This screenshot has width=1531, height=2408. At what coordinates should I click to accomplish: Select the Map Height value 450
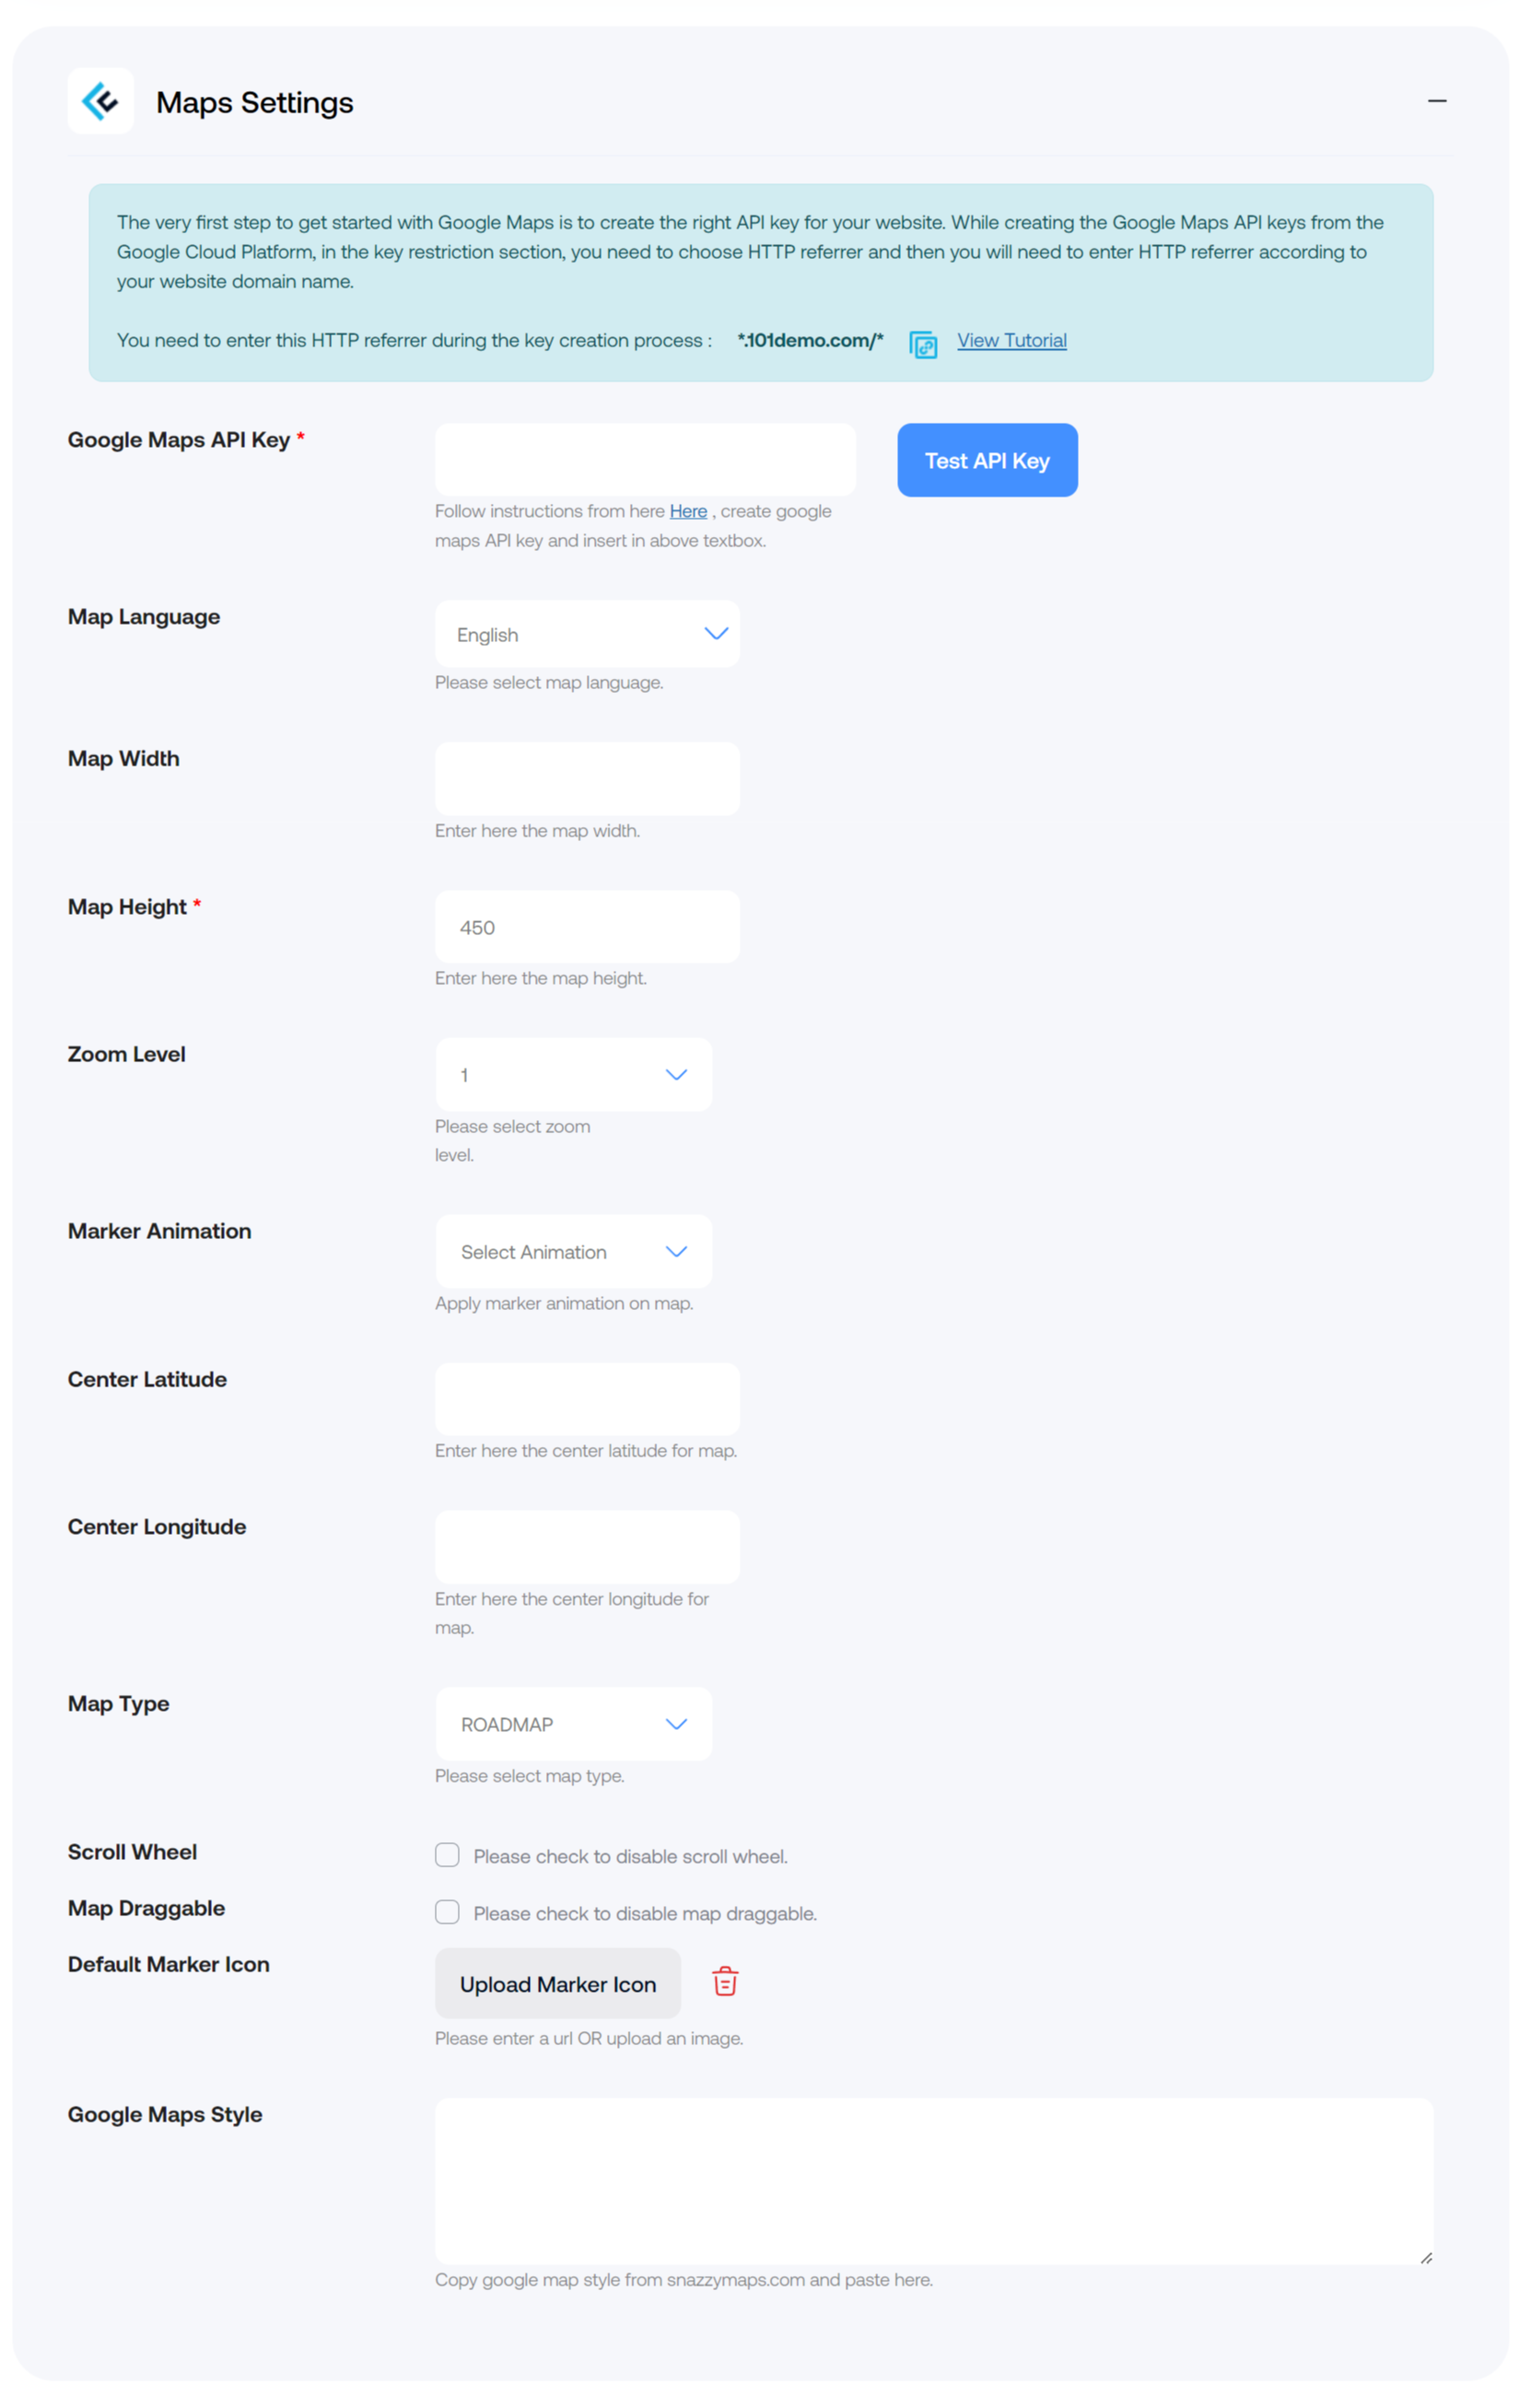pos(586,926)
